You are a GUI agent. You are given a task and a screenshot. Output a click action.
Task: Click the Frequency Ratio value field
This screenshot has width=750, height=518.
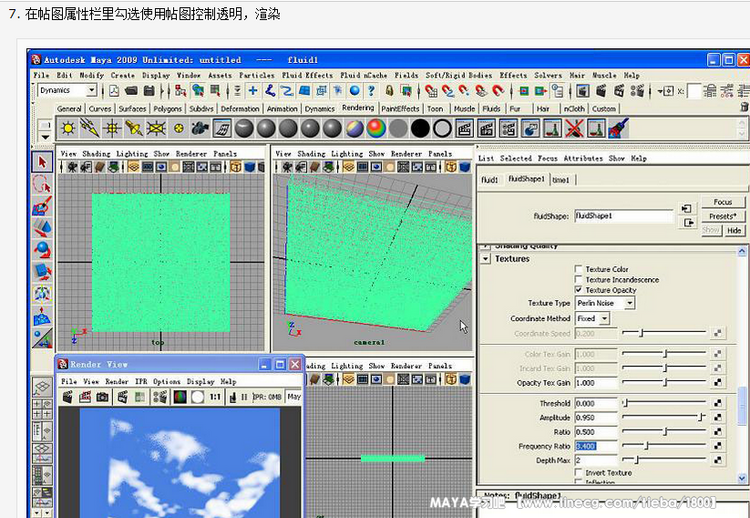(x=596, y=446)
